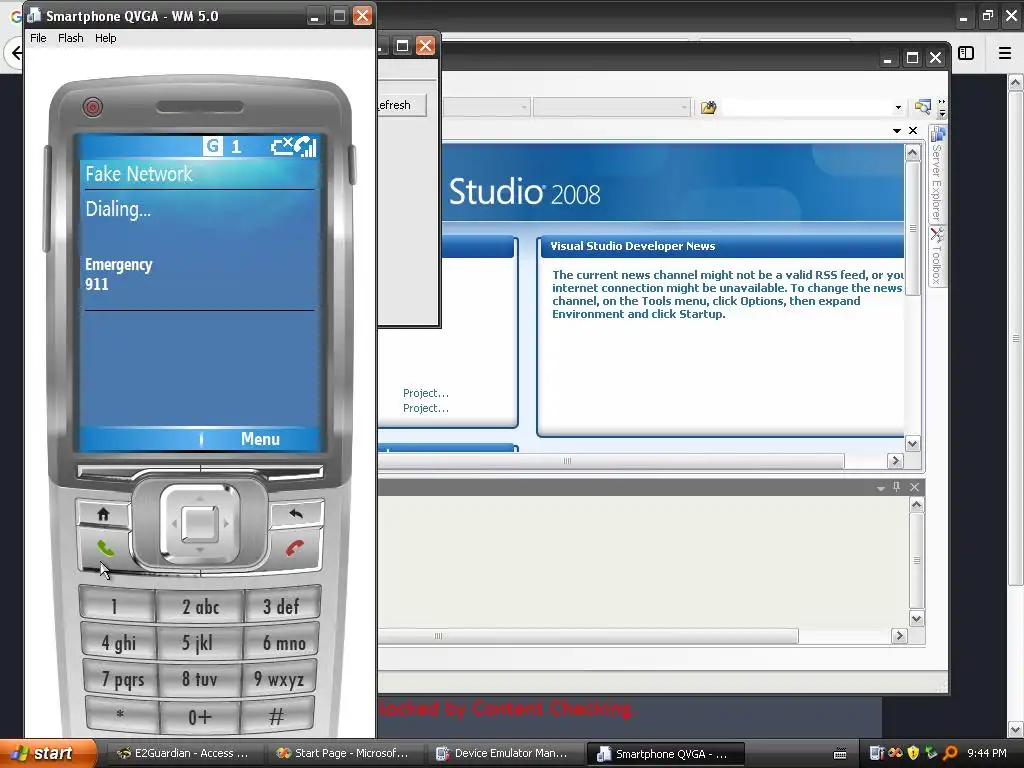1024x768 pixels.
Task: Click the 2 abc key on the phone keypad
Action: tap(200, 607)
